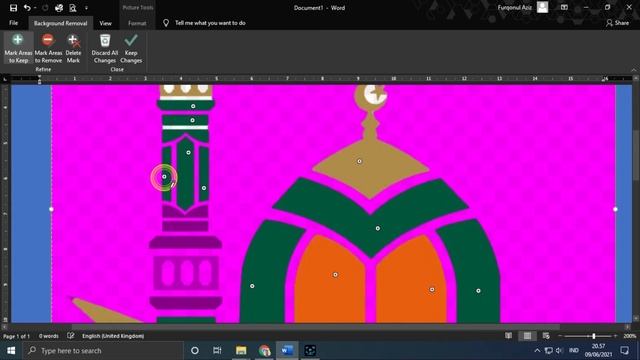Click the network icon in system tray
The height and width of the screenshot is (360, 640).
tap(549, 351)
